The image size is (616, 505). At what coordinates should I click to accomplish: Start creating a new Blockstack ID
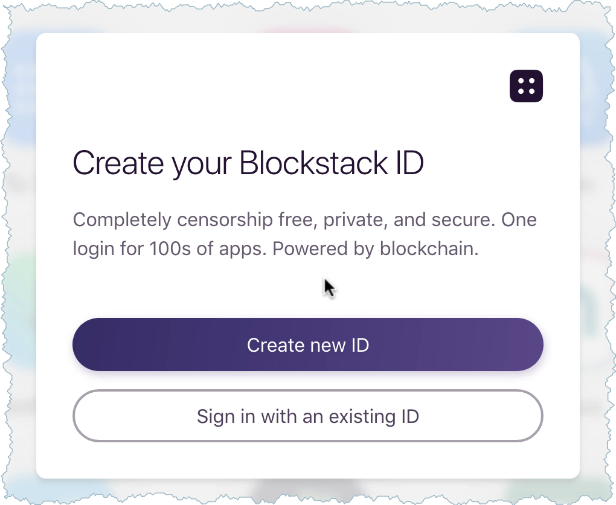pos(308,345)
